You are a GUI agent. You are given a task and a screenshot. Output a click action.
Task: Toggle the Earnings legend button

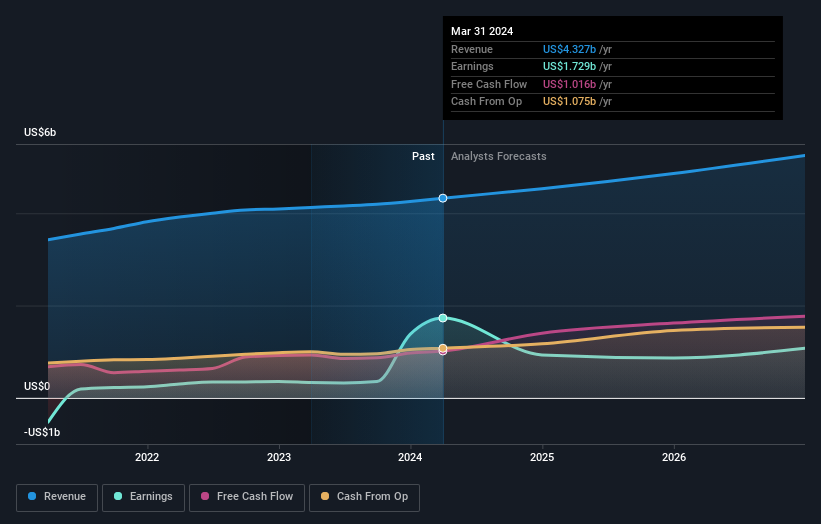(x=143, y=497)
